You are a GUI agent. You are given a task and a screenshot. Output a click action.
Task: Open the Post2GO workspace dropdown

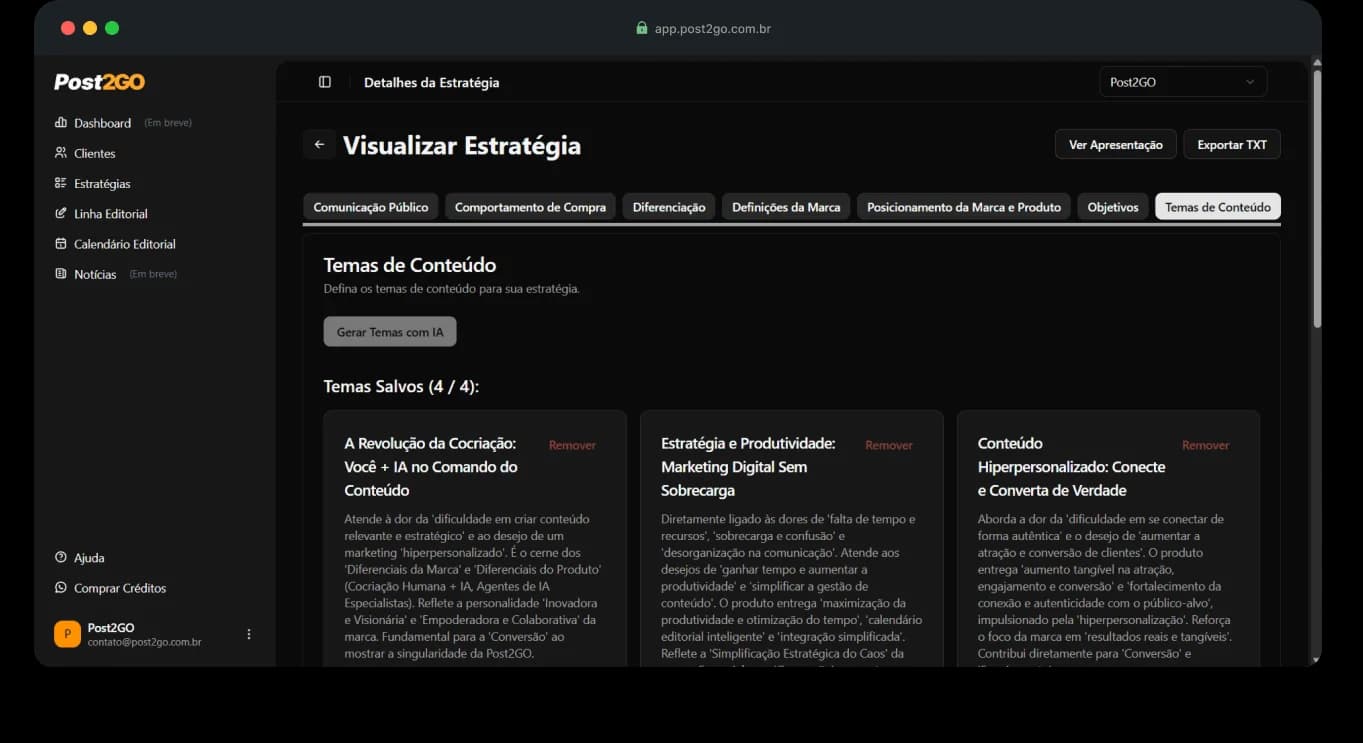pyautogui.click(x=1183, y=82)
